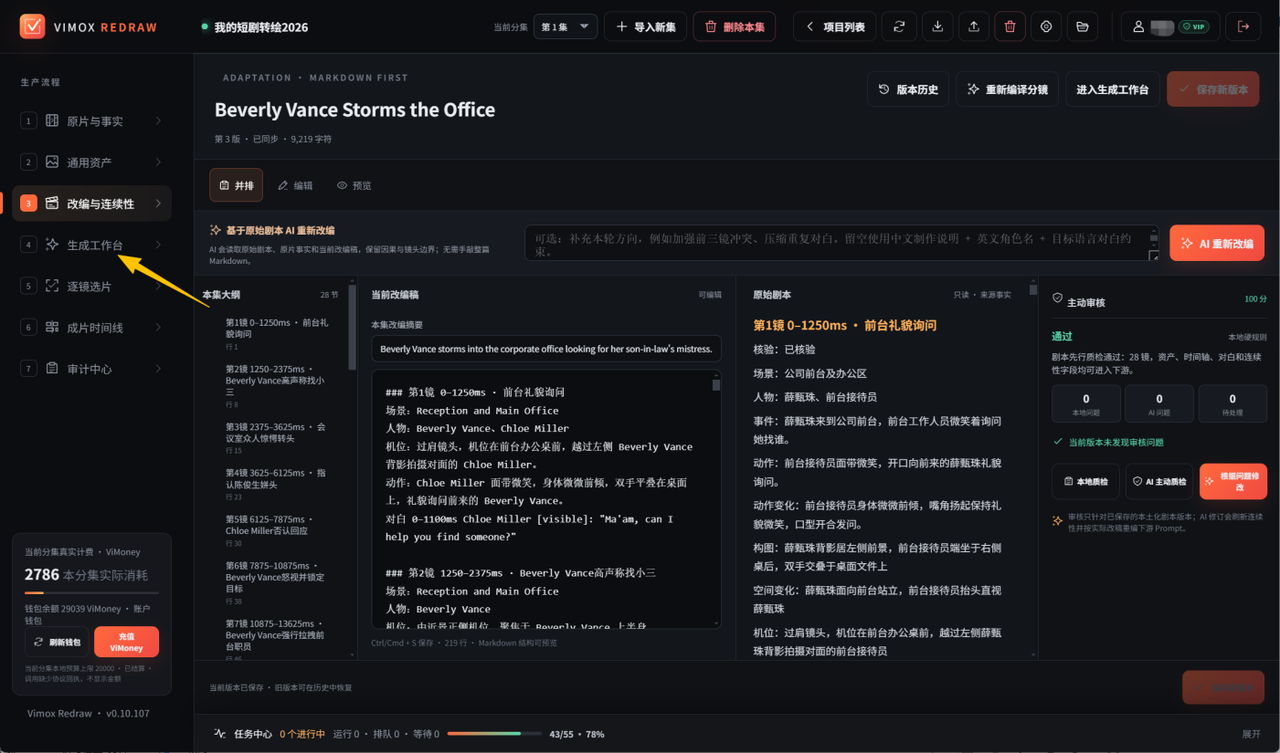
Task: Click the 原片与事实 sidebar icon
Action: (x=52, y=121)
